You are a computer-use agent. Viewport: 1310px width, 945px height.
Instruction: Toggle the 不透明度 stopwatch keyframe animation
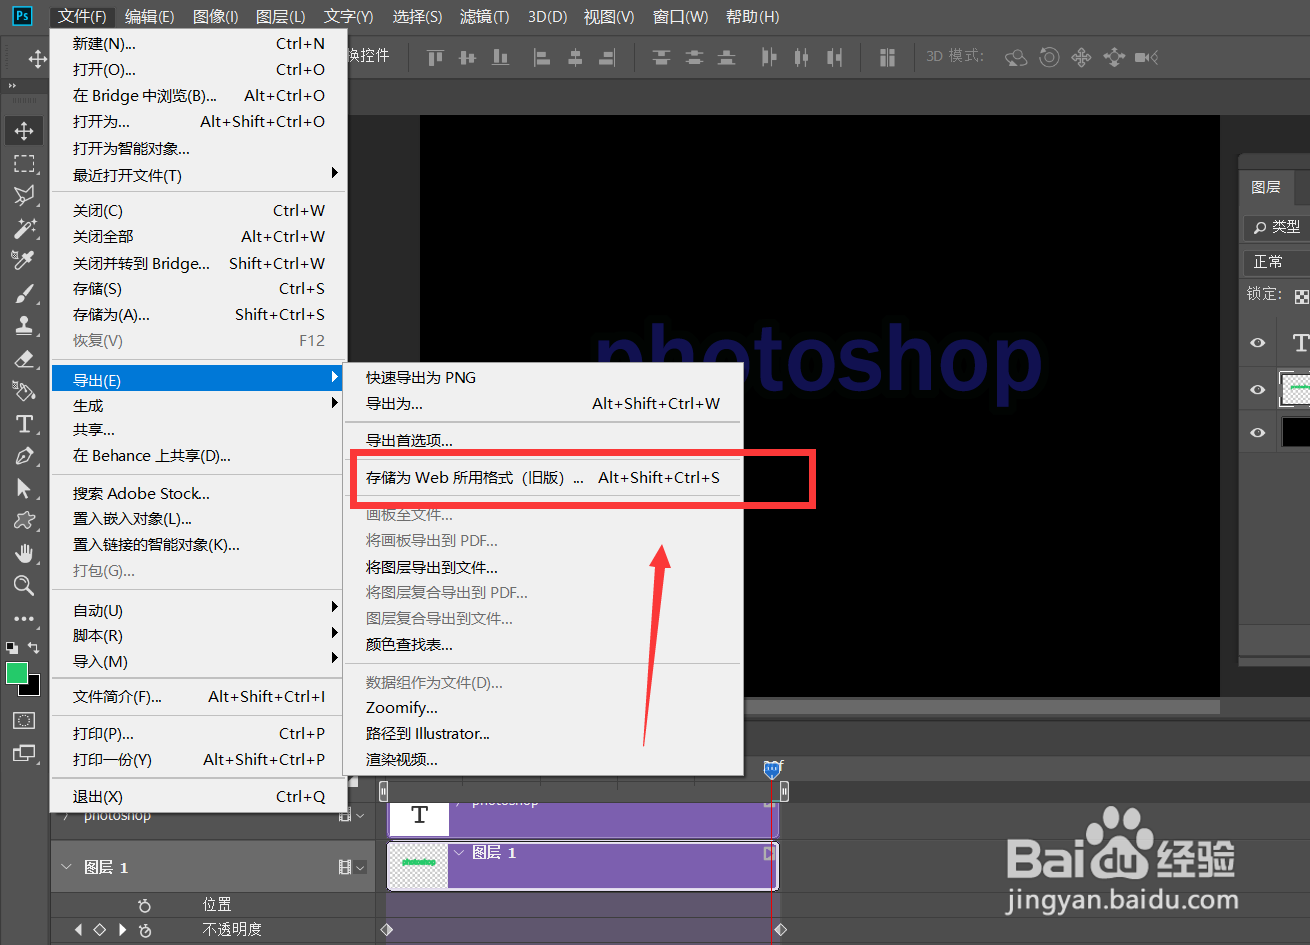tap(145, 930)
